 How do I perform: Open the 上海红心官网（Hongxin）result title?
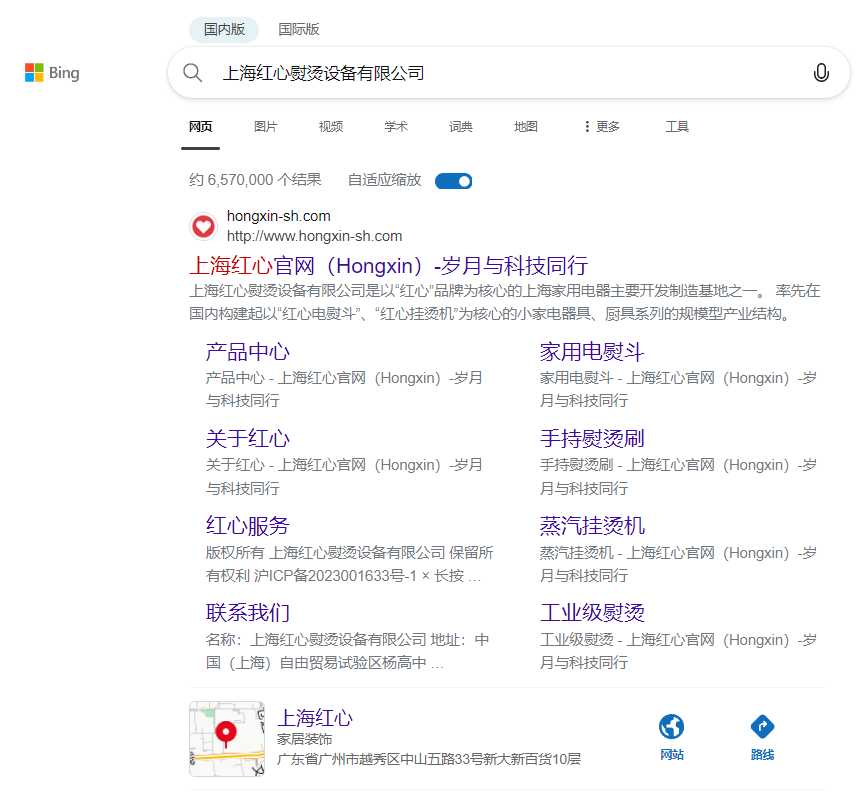(x=388, y=266)
